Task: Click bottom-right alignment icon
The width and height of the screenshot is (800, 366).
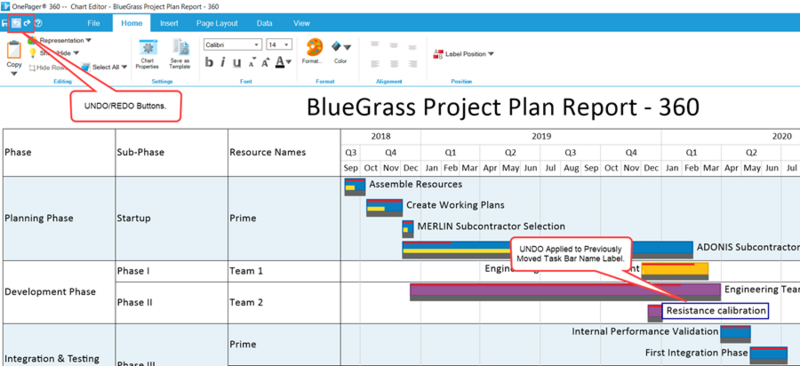Action: click(x=412, y=64)
